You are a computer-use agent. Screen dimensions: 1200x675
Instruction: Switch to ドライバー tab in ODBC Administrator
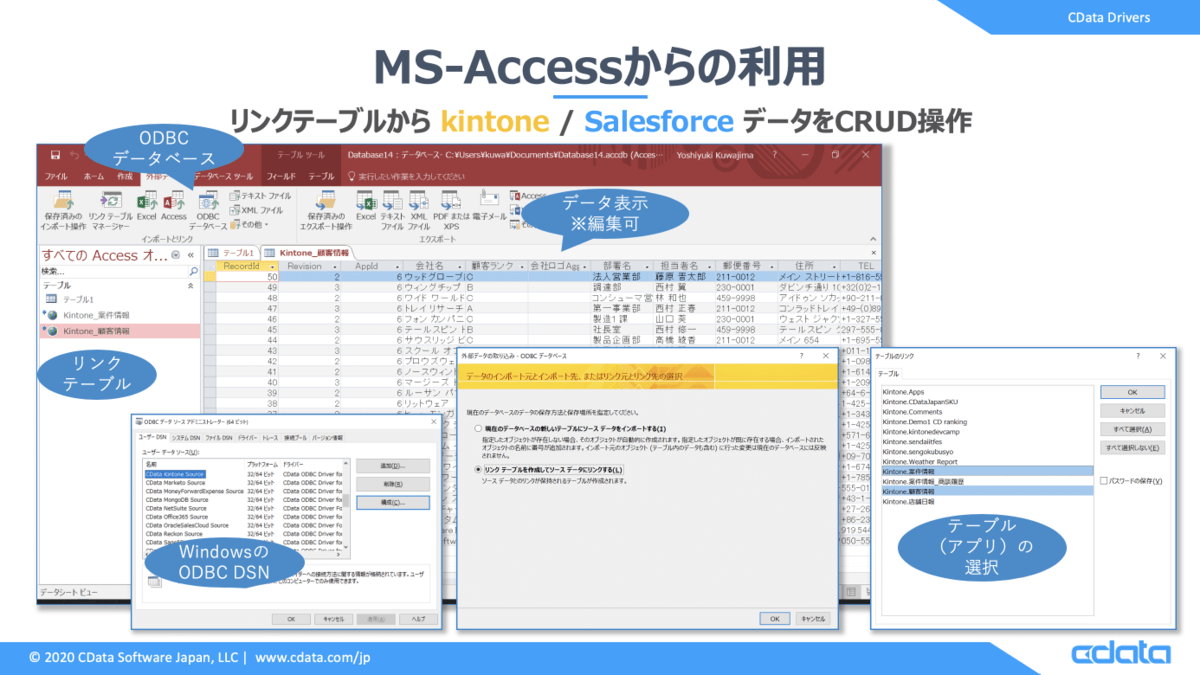click(x=246, y=438)
